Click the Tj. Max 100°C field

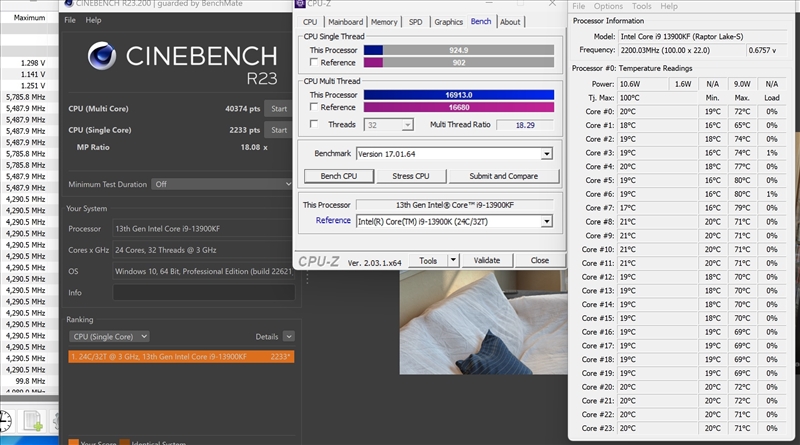click(x=657, y=97)
